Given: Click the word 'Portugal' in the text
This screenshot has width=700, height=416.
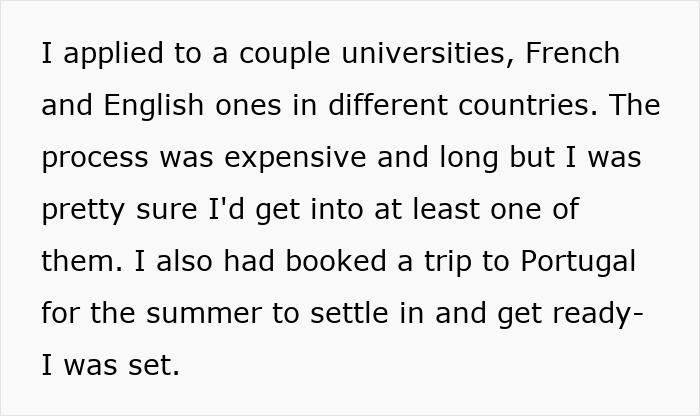Looking at the screenshot, I should 578,262.
